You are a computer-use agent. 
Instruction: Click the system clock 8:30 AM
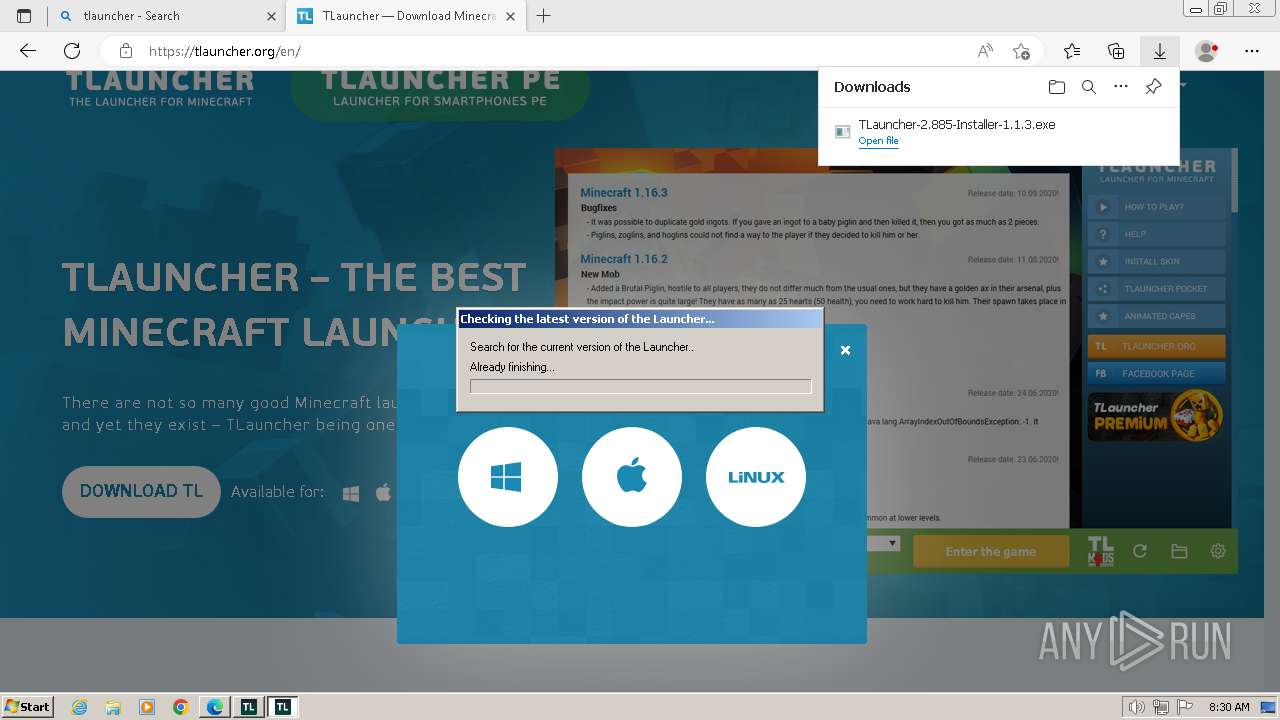(1229, 707)
